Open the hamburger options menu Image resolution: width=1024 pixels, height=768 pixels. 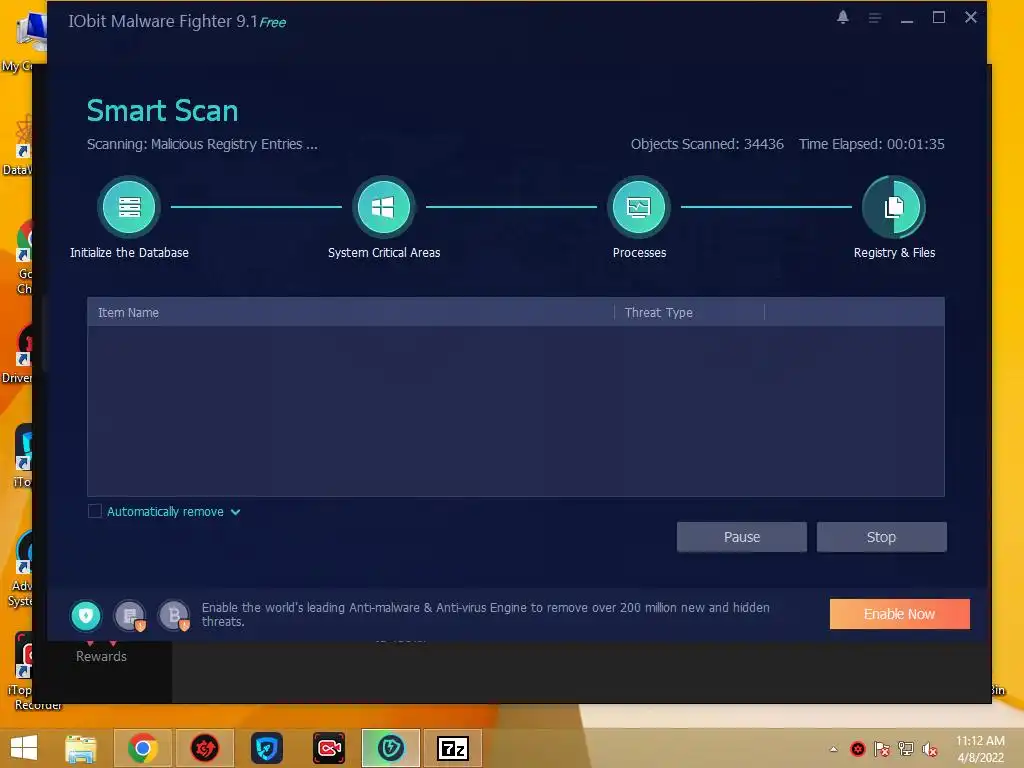(874, 18)
